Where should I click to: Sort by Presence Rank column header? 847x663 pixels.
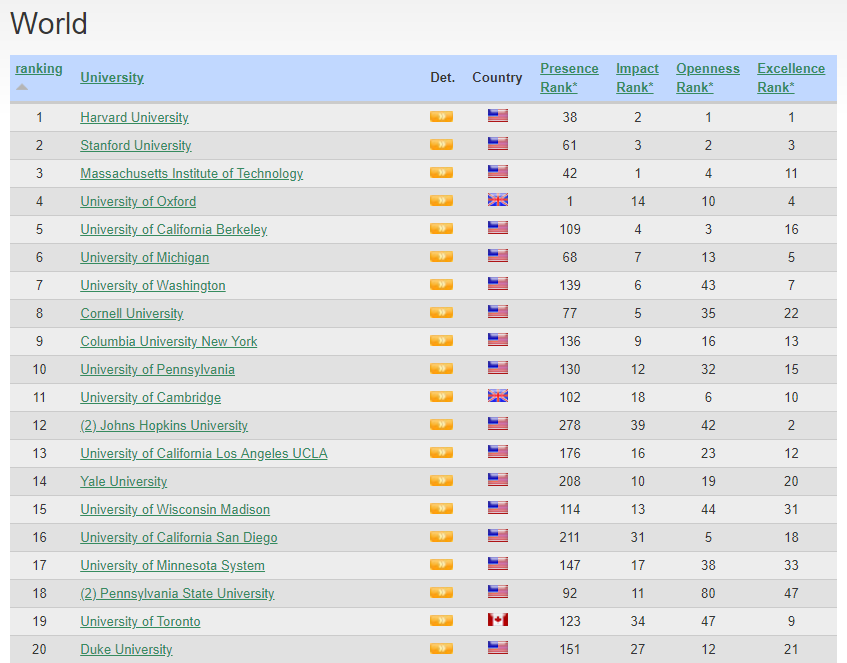(569, 78)
